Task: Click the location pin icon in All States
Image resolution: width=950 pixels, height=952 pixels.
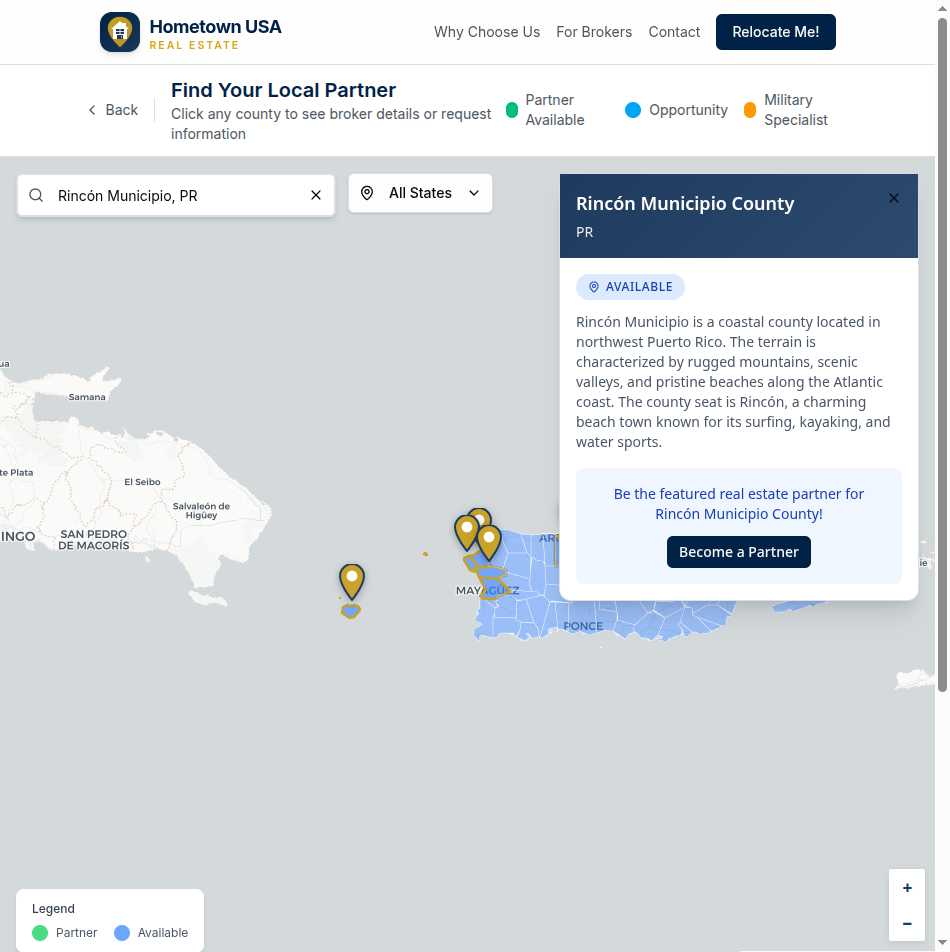Action: (367, 193)
